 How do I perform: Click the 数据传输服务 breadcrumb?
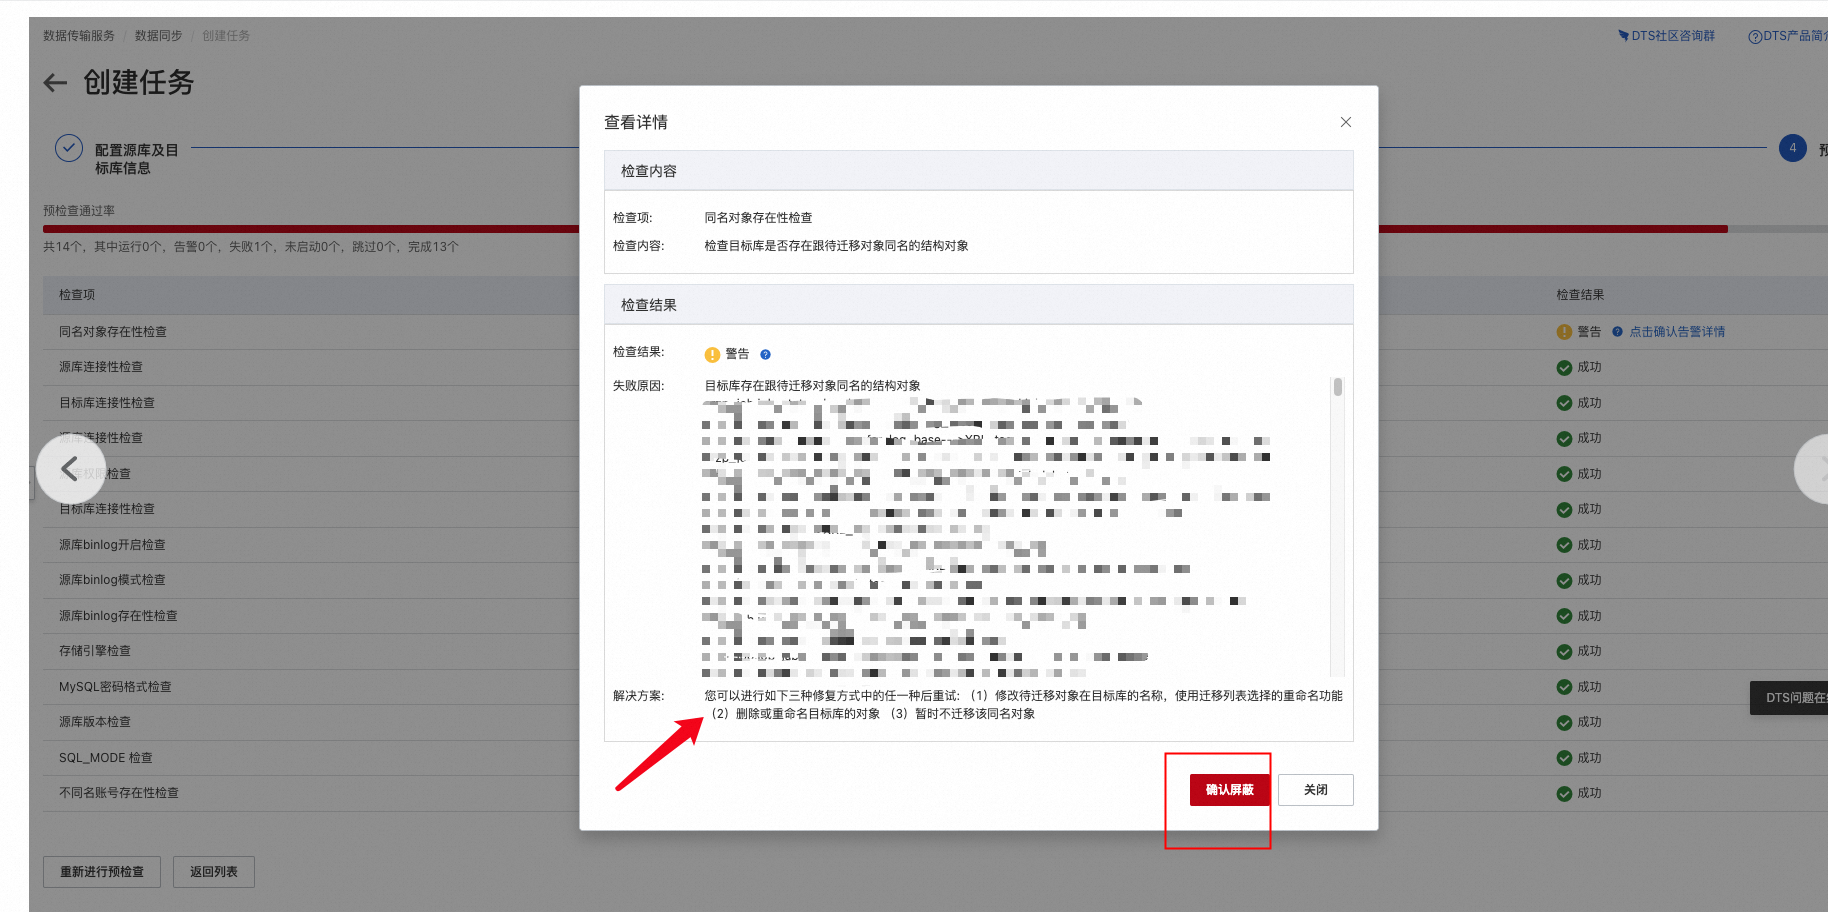(79, 36)
